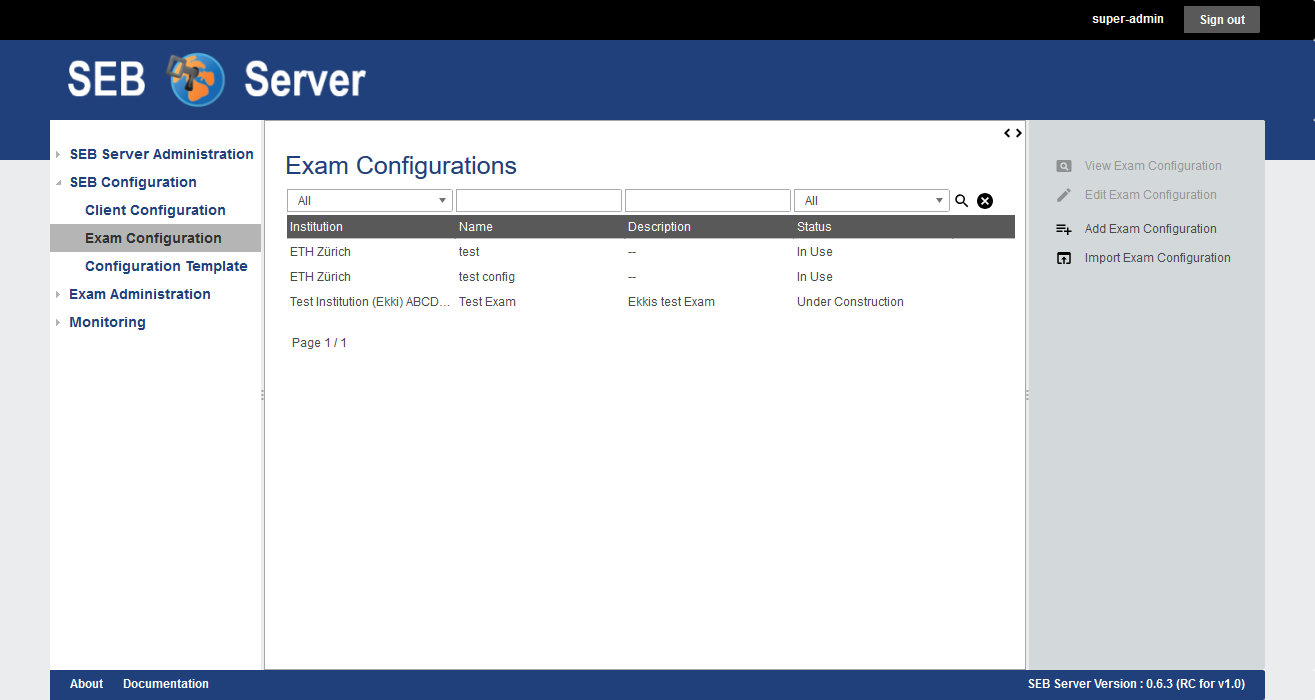Click the SEB Server globe logo
Screen dimensions: 1315x700
click(x=197, y=80)
